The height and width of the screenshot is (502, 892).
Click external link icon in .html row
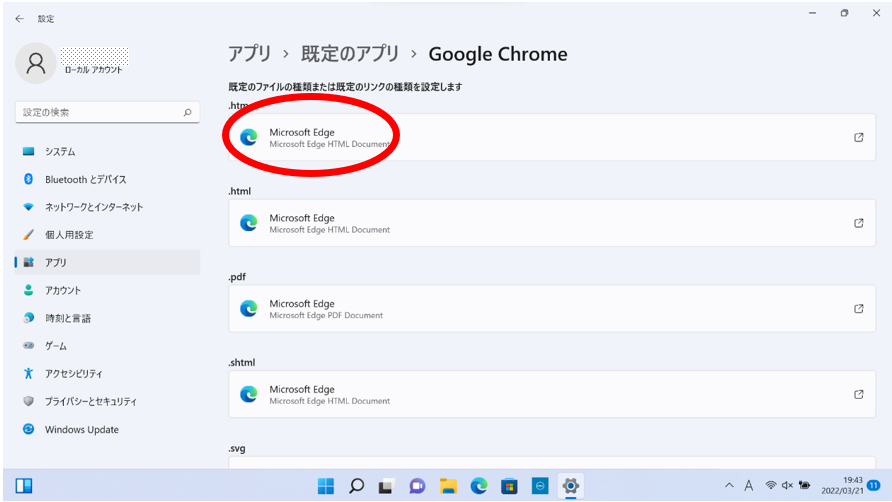point(859,223)
